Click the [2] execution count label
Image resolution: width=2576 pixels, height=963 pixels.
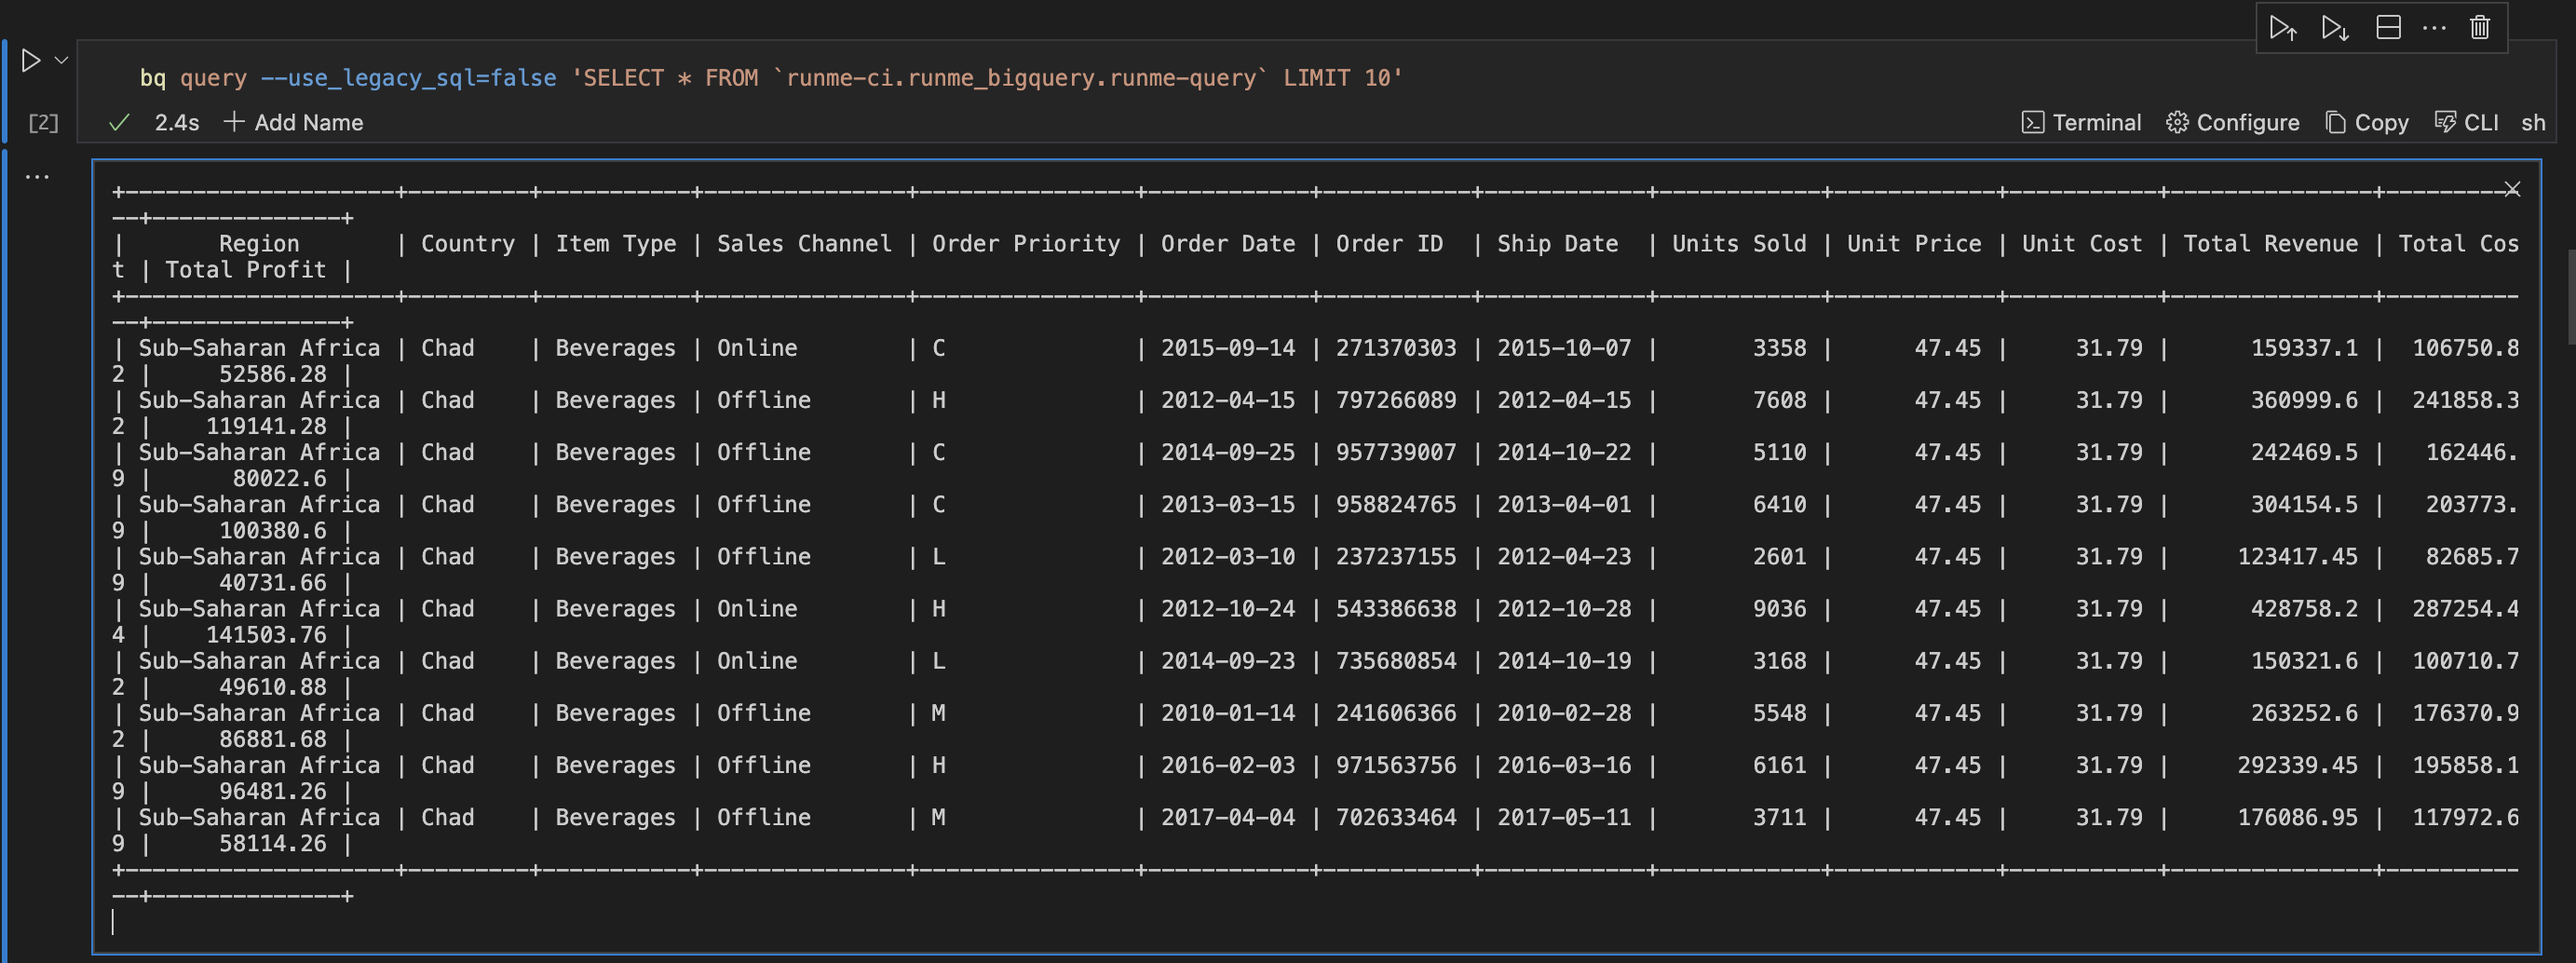[43, 123]
